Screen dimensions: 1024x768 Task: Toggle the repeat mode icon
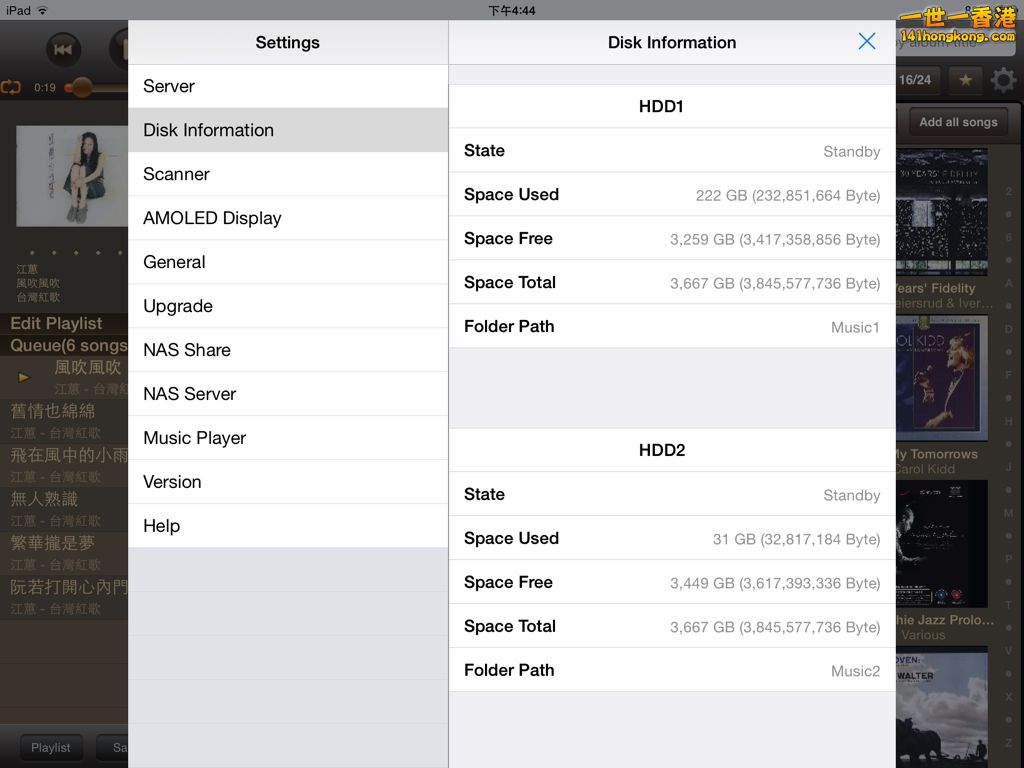(x=11, y=87)
